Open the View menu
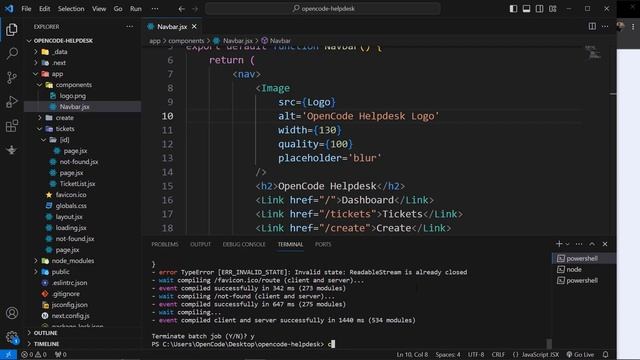This screenshot has height=360, width=640. click(x=99, y=9)
